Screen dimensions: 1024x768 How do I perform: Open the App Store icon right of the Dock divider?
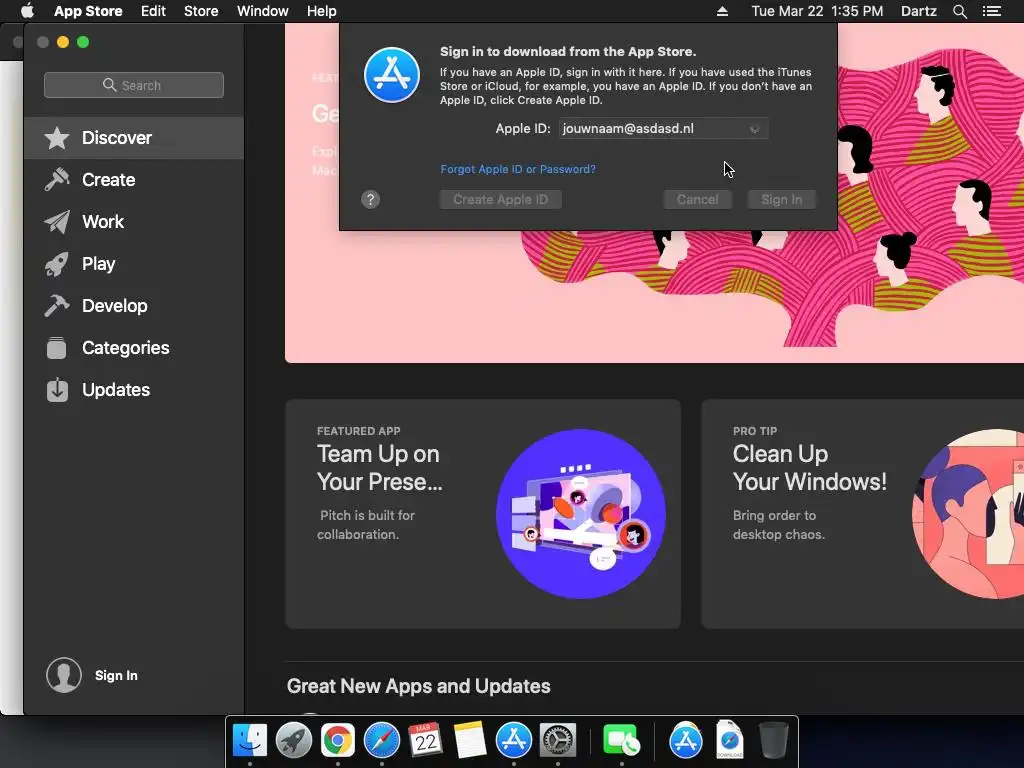point(686,741)
